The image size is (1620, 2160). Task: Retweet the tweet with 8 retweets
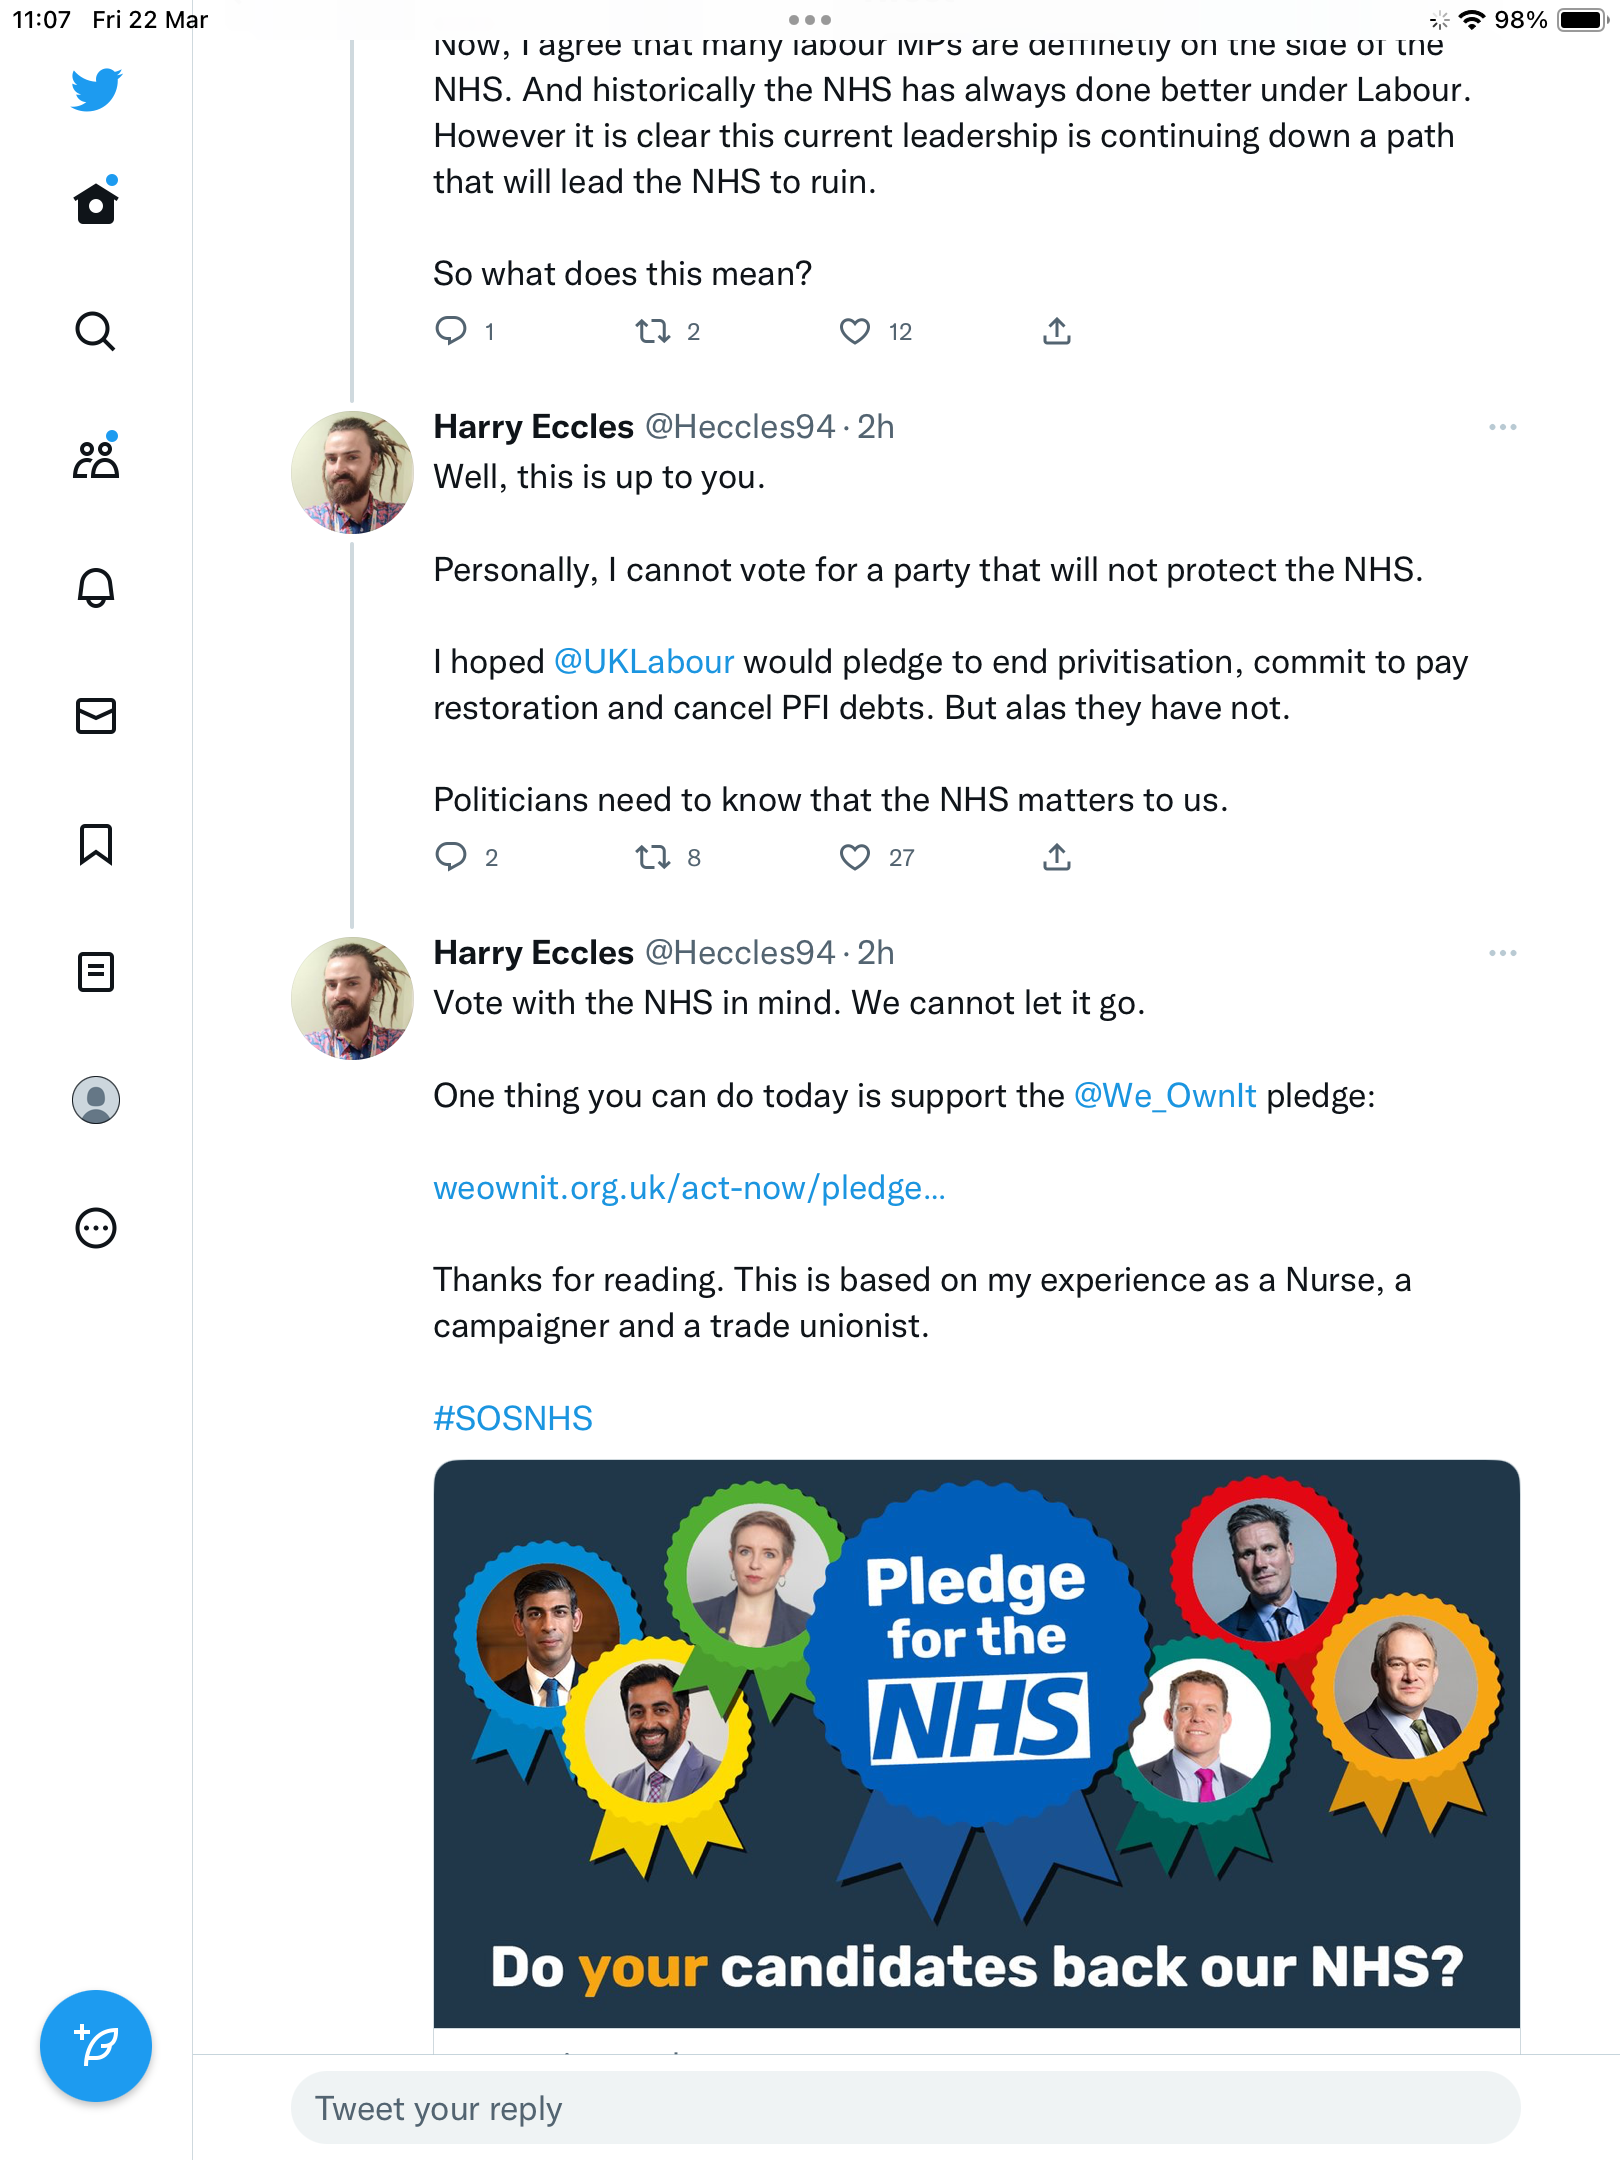653,857
